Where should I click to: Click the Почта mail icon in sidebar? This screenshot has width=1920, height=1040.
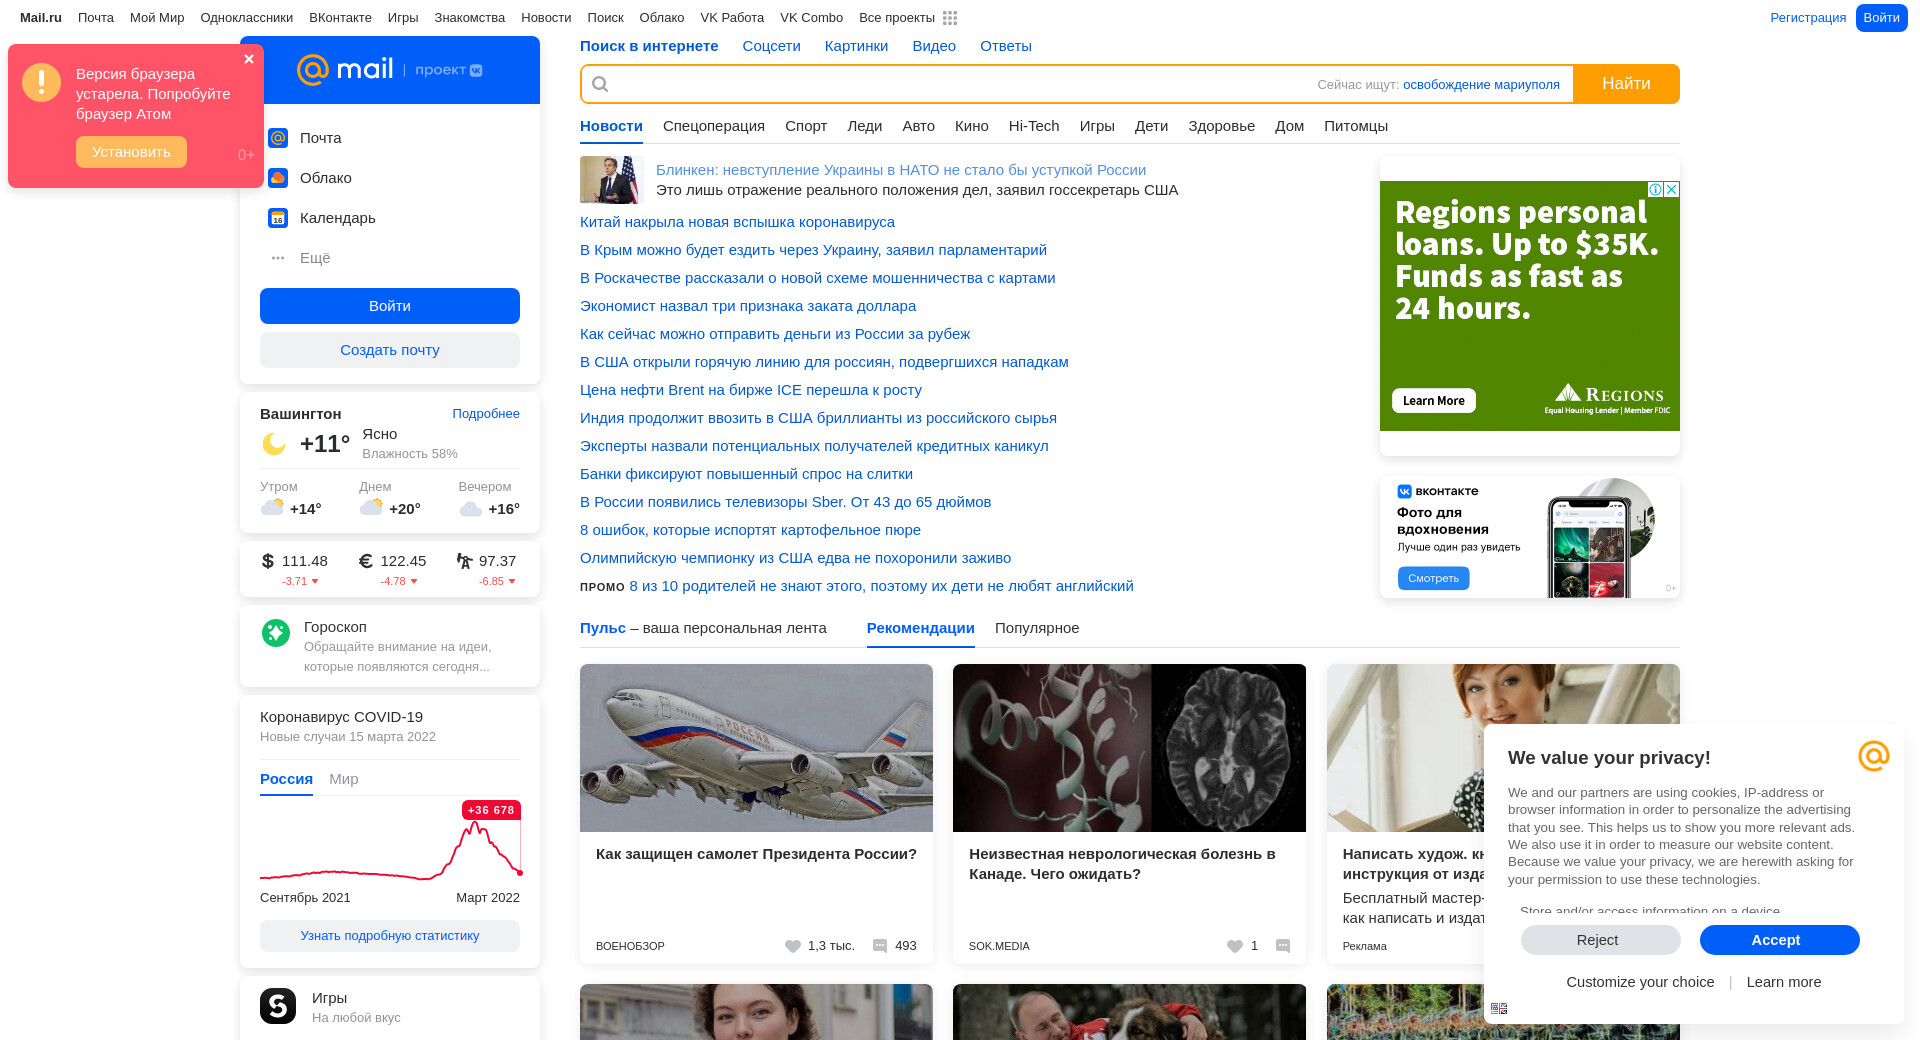278,138
